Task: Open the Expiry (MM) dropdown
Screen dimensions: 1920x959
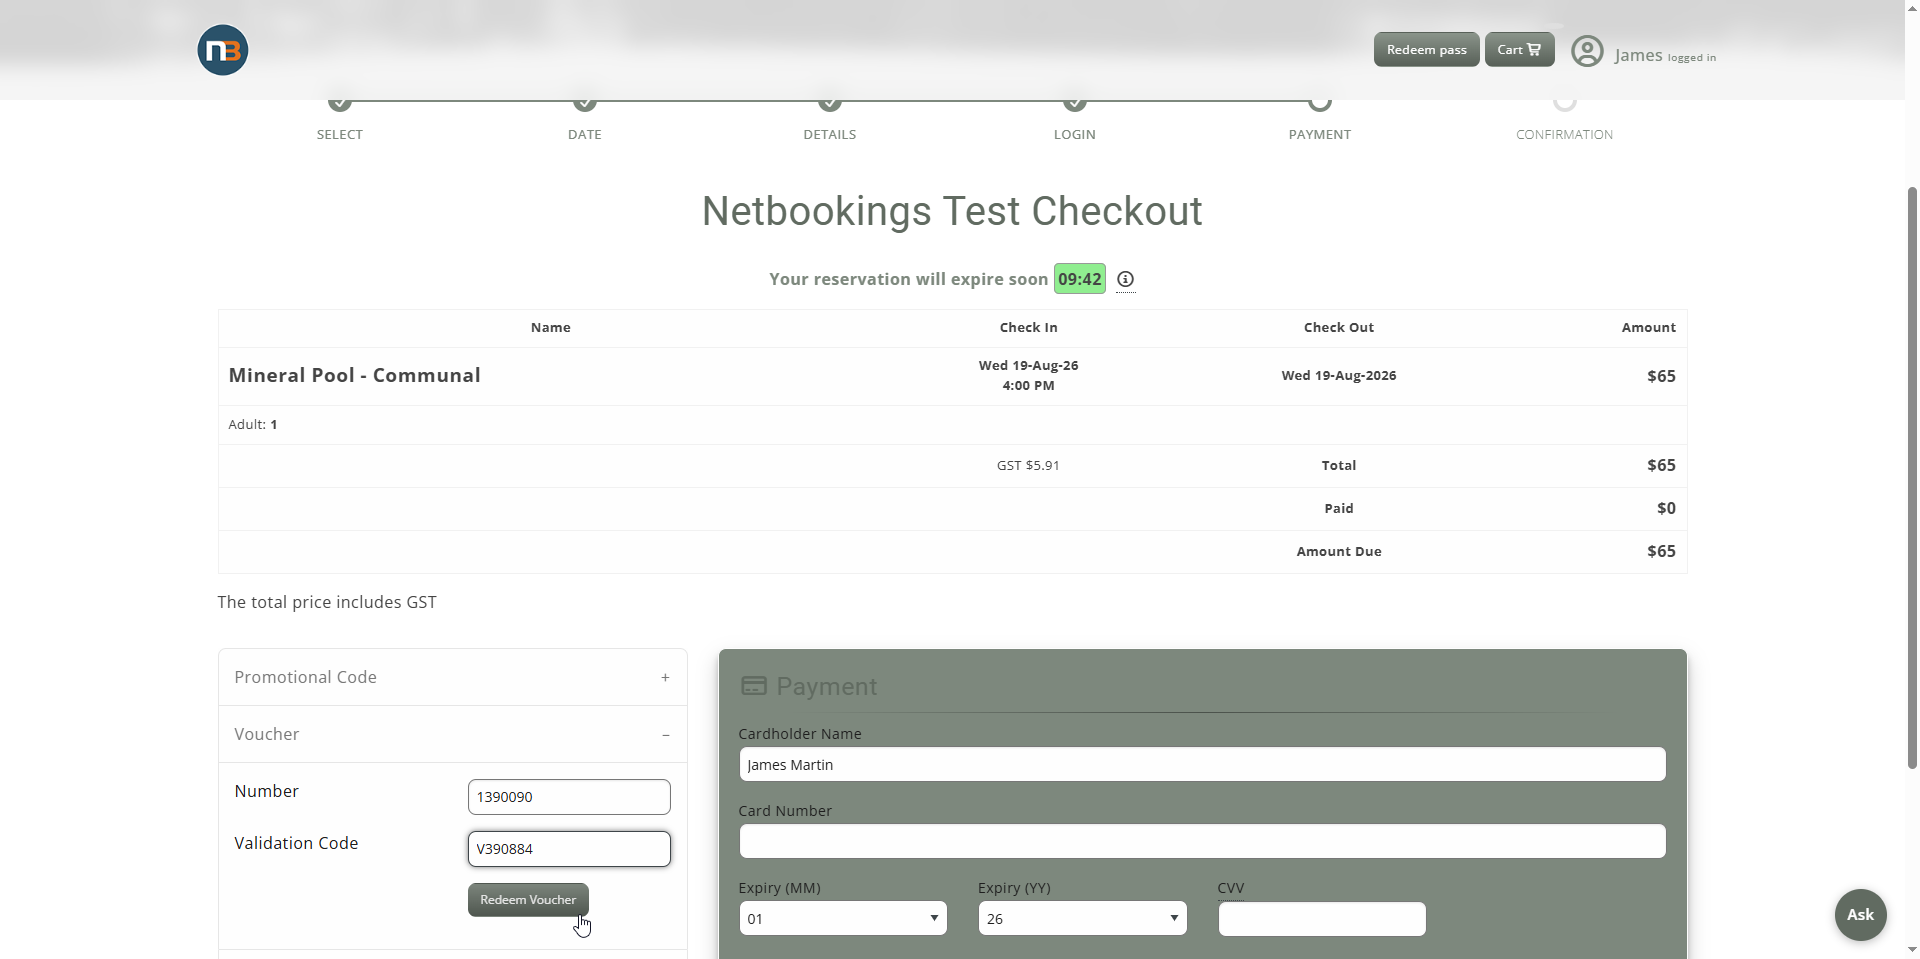Action: tap(843, 919)
